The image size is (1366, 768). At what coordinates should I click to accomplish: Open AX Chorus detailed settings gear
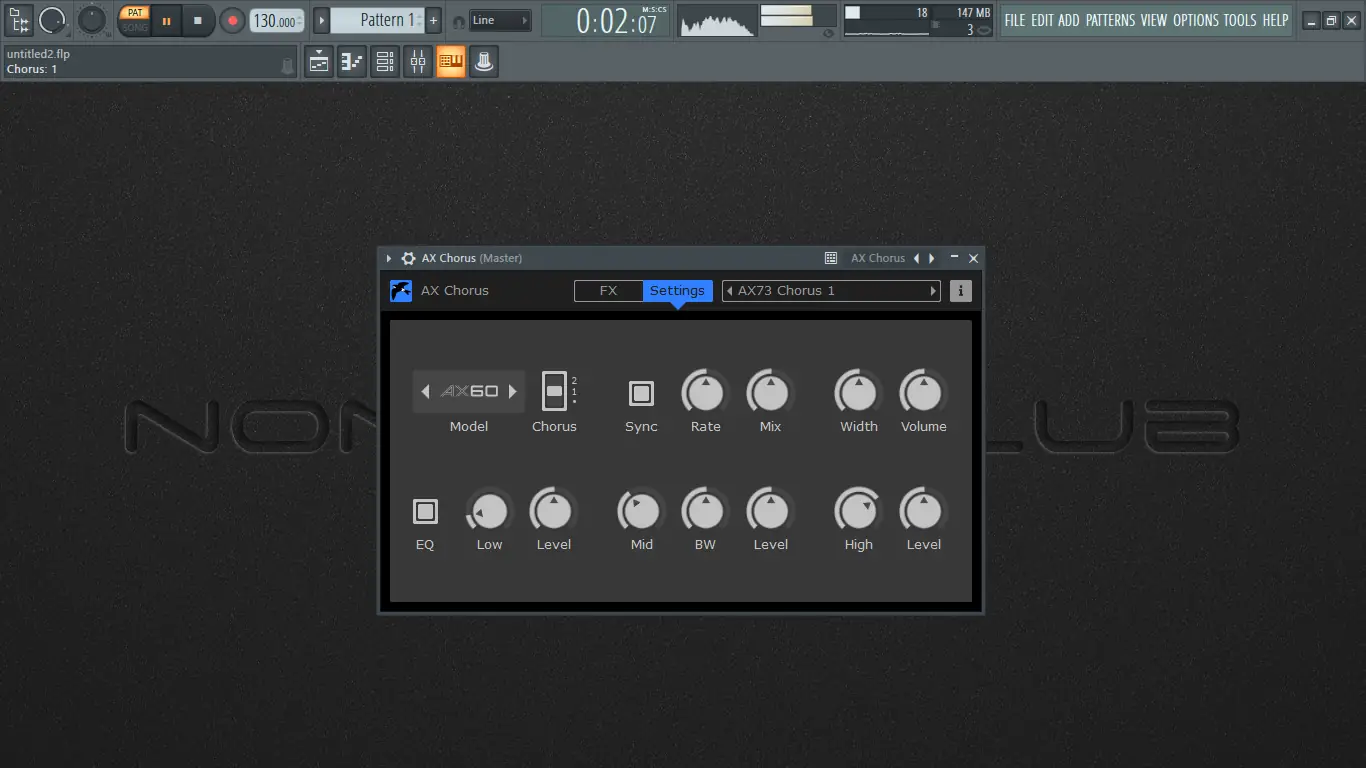(x=408, y=258)
